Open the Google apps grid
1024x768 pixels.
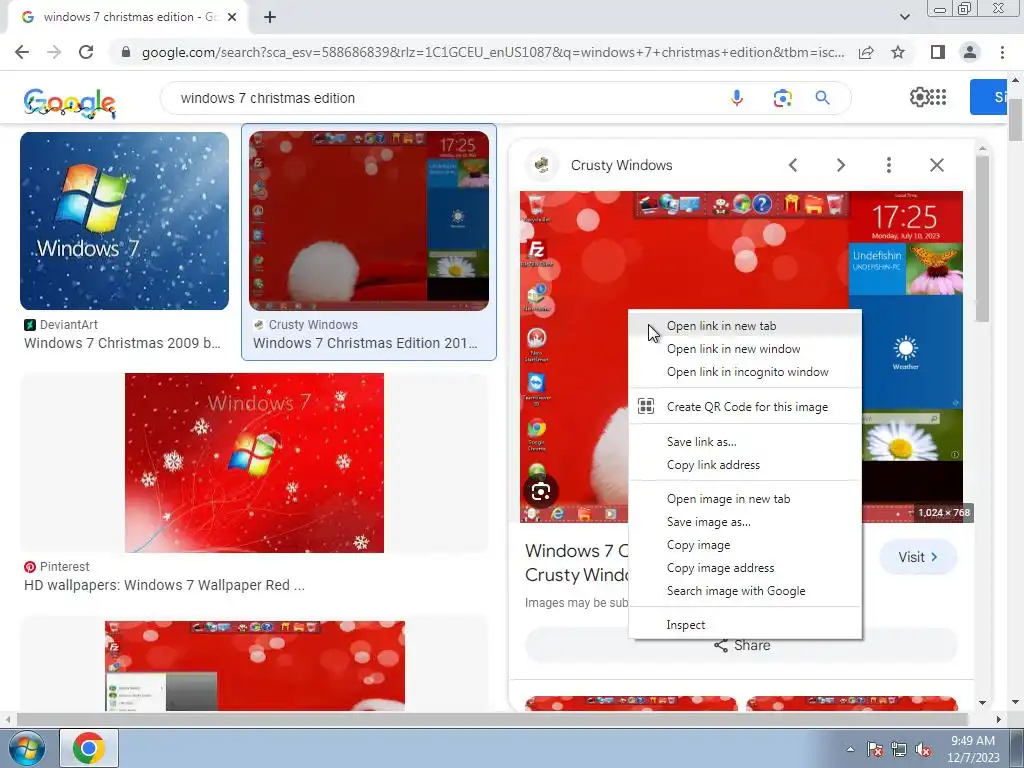tap(938, 97)
